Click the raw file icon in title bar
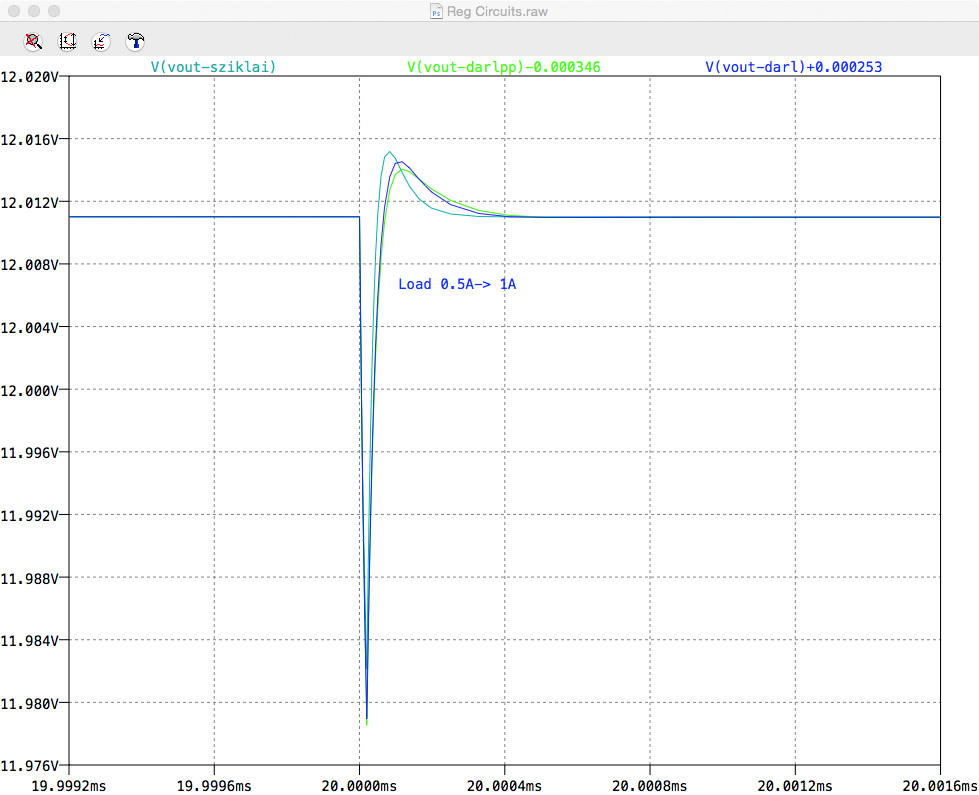Viewport: 979px width, 795px height. coord(436,11)
